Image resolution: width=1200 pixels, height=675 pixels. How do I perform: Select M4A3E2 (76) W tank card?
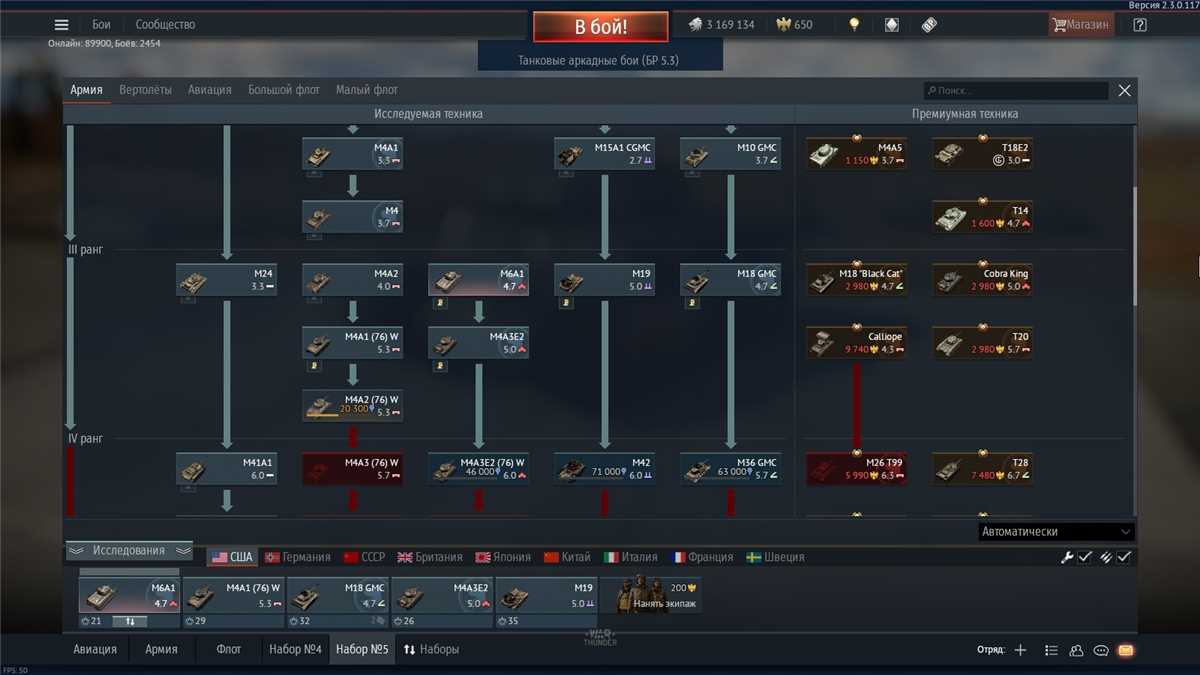click(479, 469)
